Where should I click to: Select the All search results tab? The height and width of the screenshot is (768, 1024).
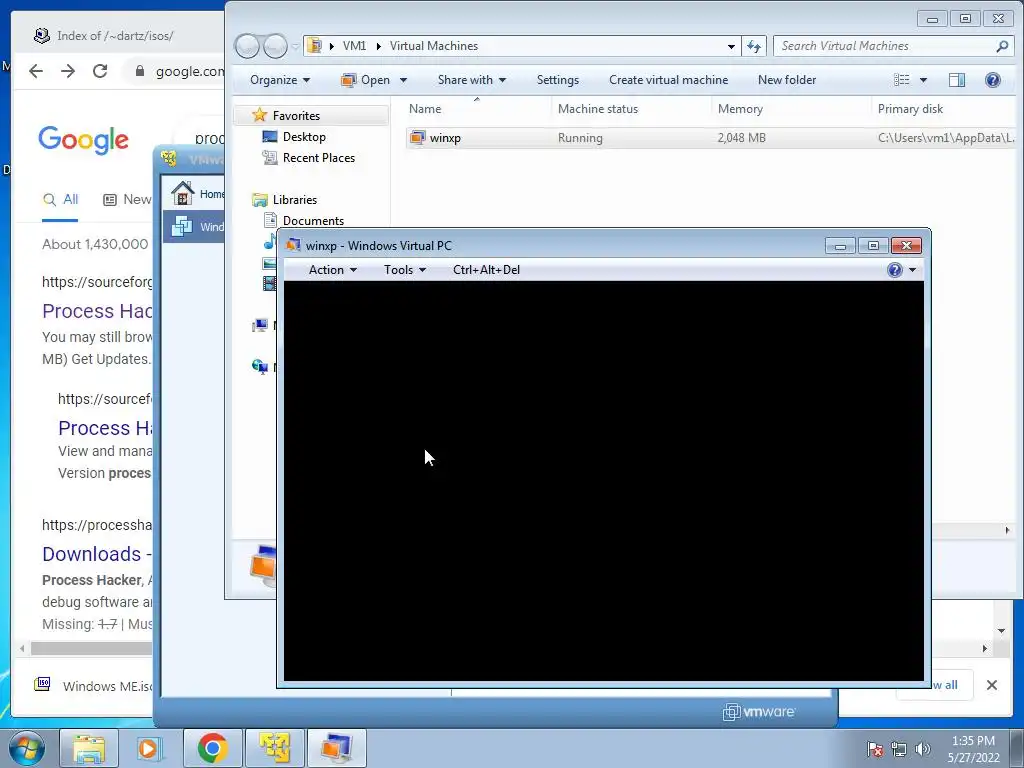point(60,199)
